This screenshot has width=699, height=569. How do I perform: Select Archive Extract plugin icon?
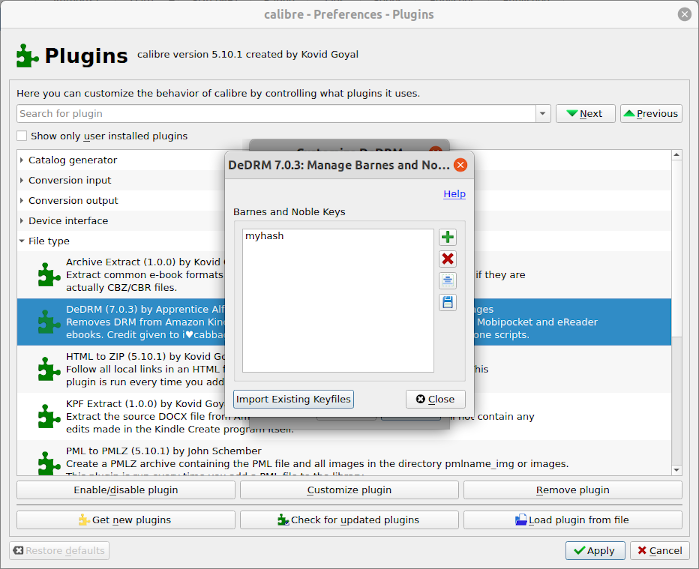tap(49, 274)
